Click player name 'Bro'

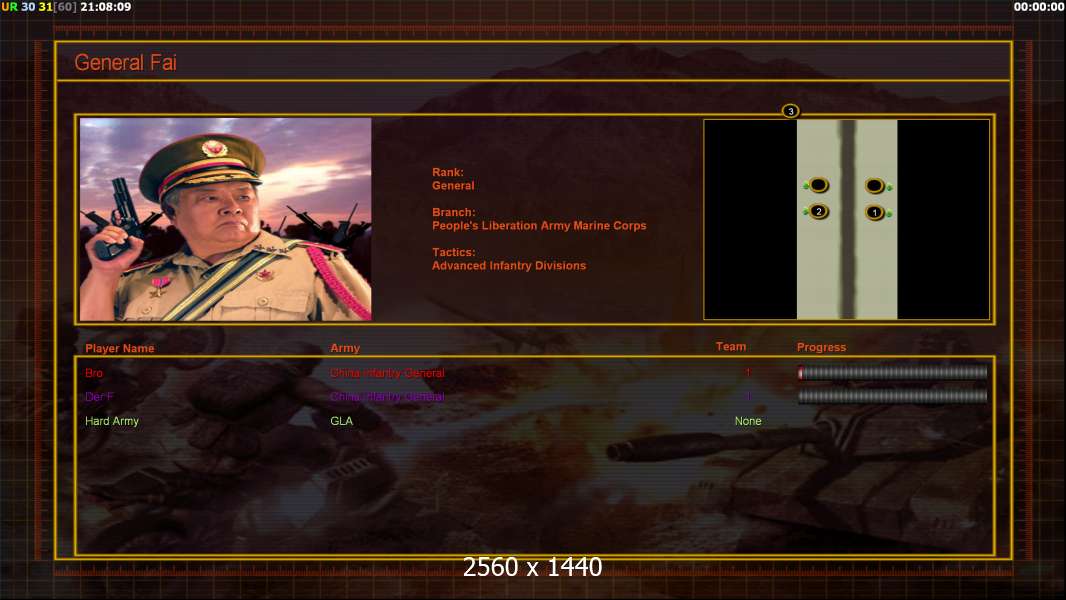94,373
